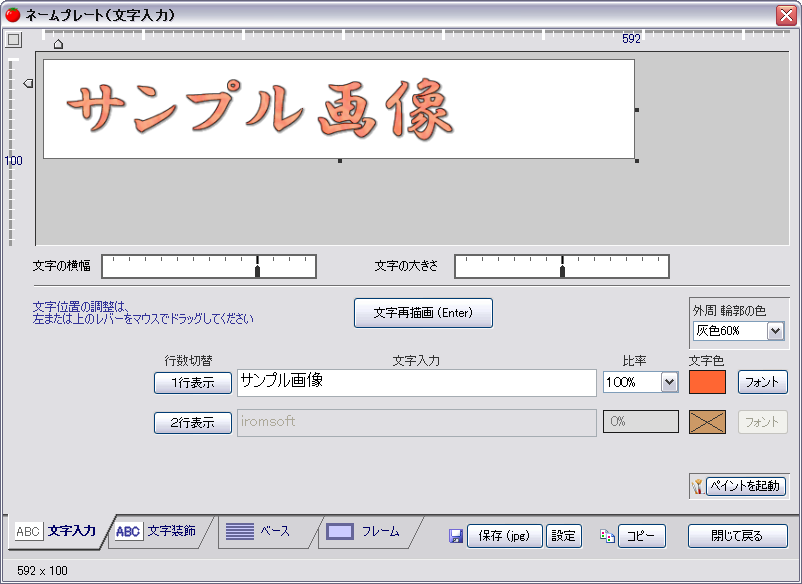
Task: Click the rectangle icon of フレーム tab
Action: pos(340,531)
